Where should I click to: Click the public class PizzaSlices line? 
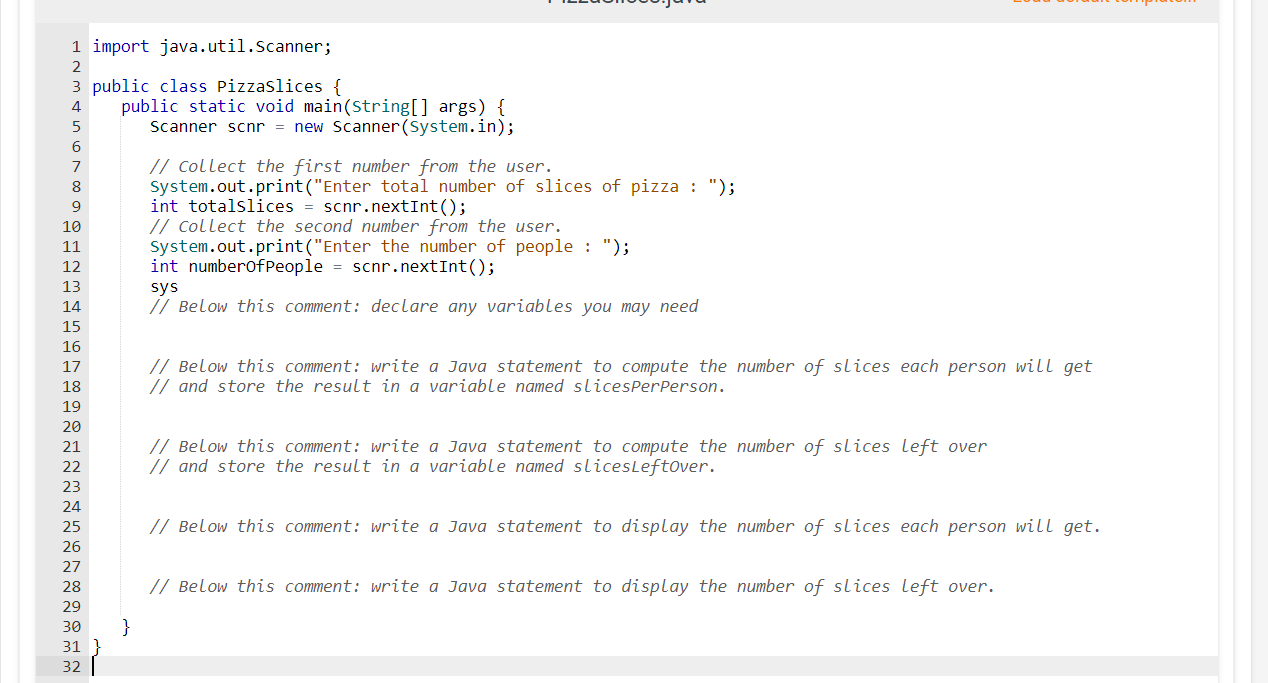coord(215,86)
